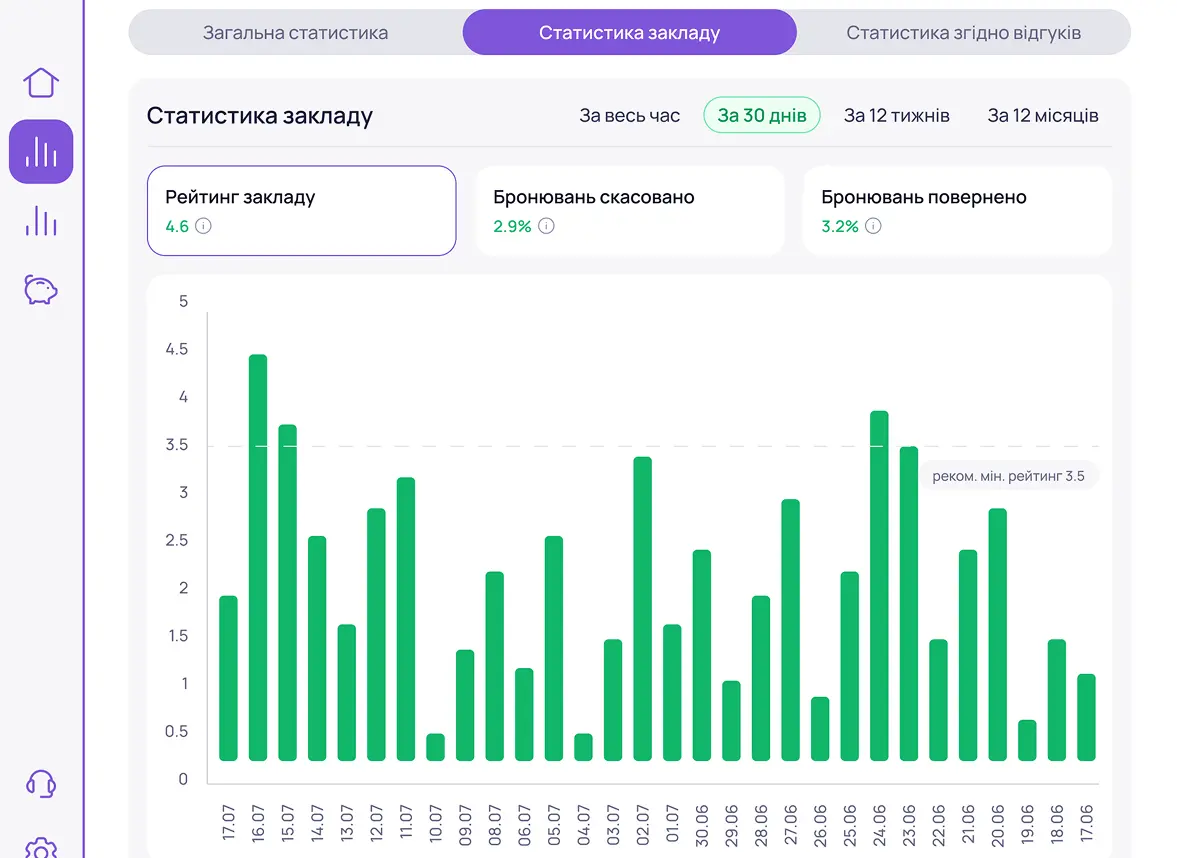
Task: Select the За 30 днів period filter
Action: coord(762,116)
